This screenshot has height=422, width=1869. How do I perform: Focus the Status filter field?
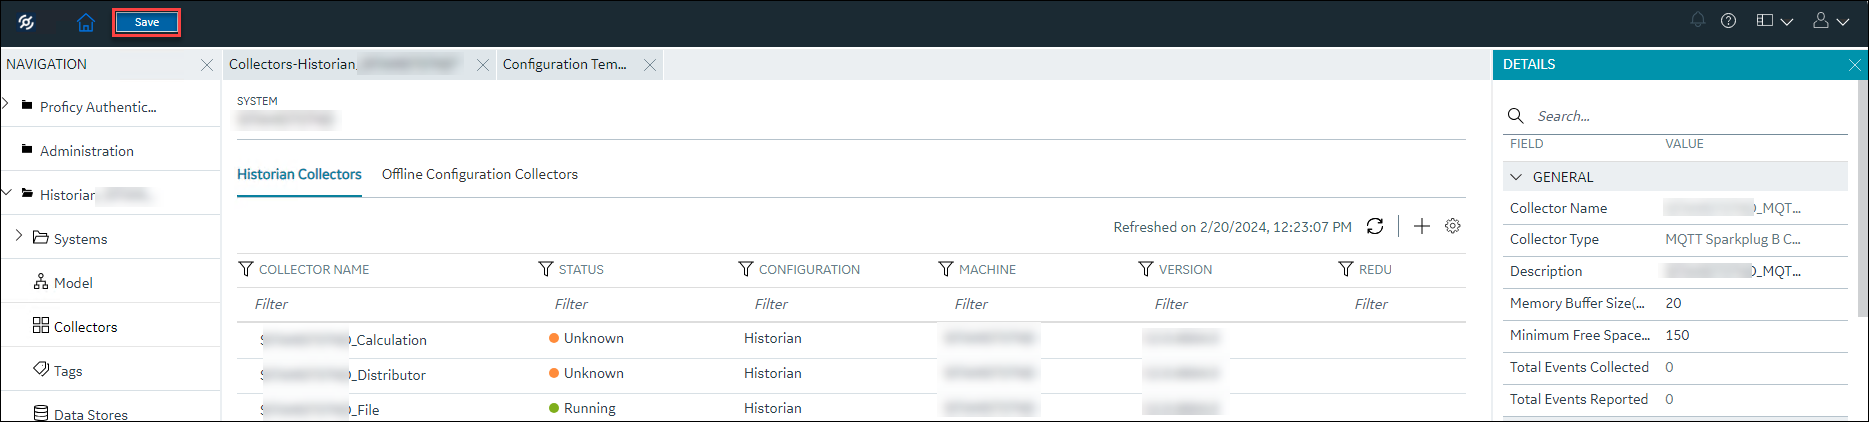point(637,304)
